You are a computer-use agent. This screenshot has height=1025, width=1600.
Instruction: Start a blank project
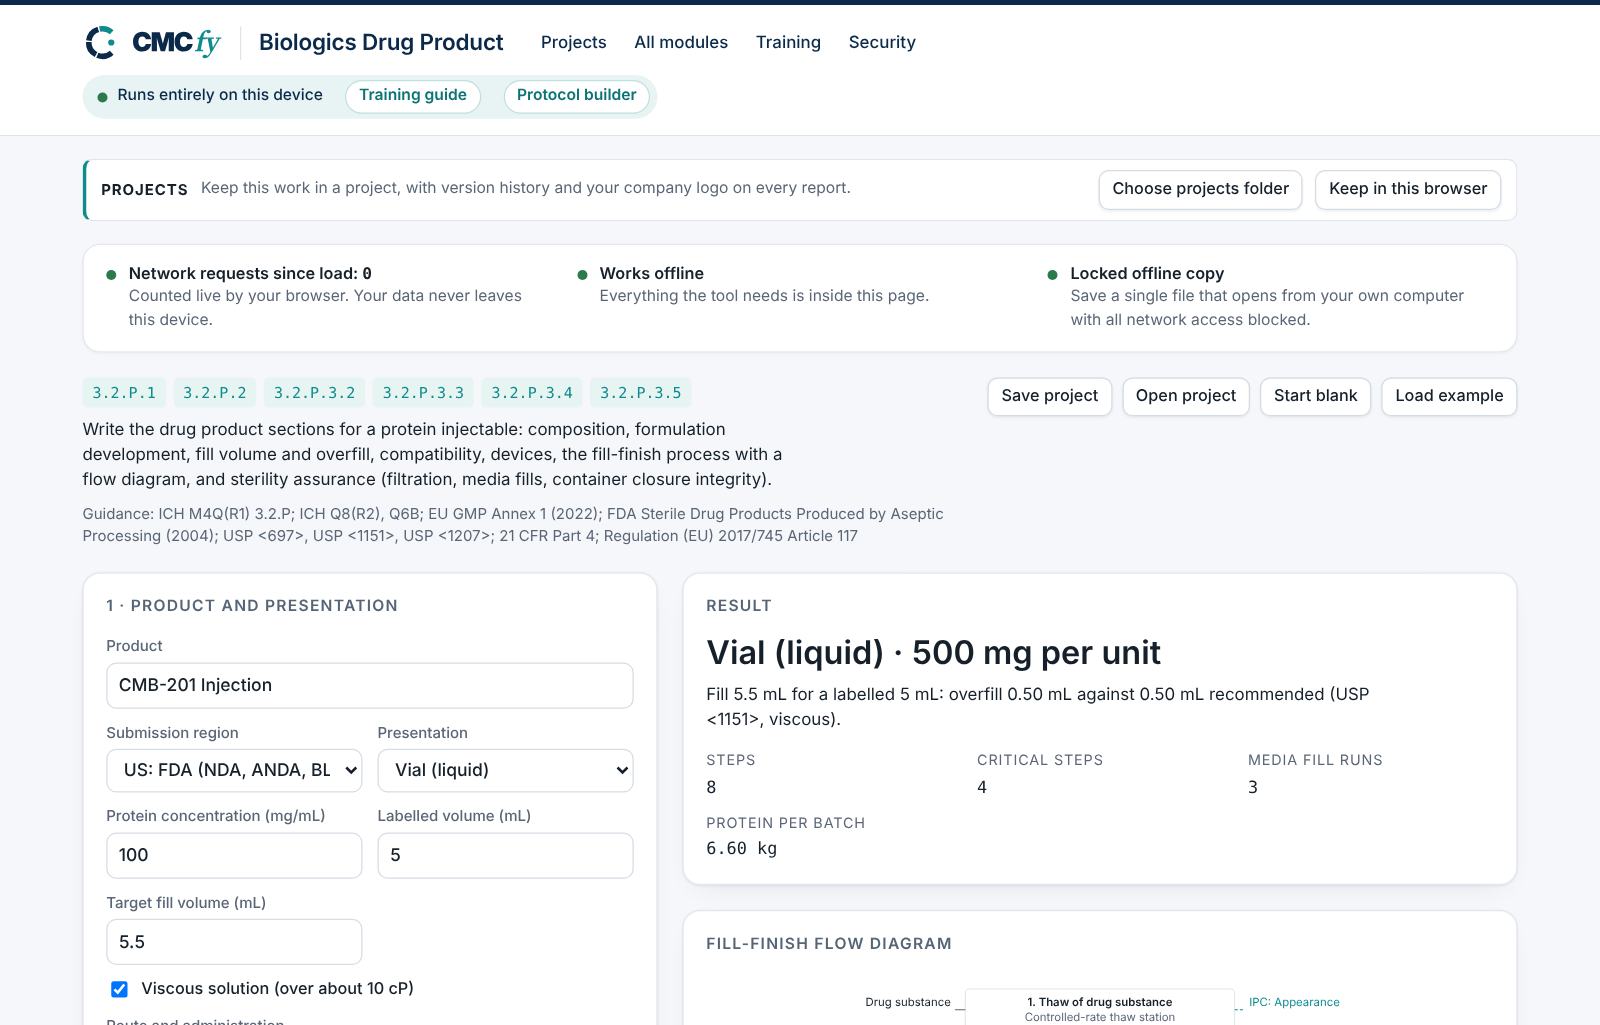(x=1315, y=396)
